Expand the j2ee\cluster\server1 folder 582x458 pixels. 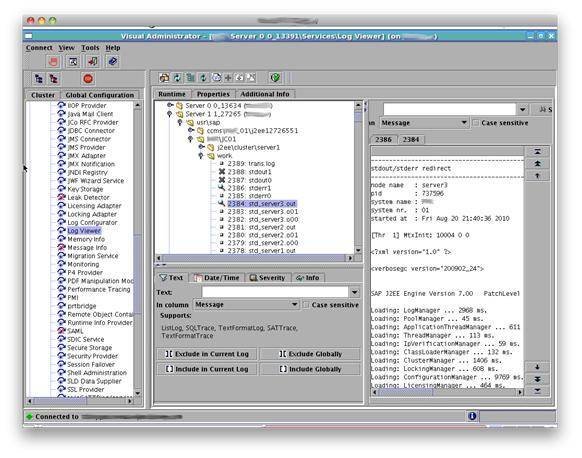(x=202, y=147)
